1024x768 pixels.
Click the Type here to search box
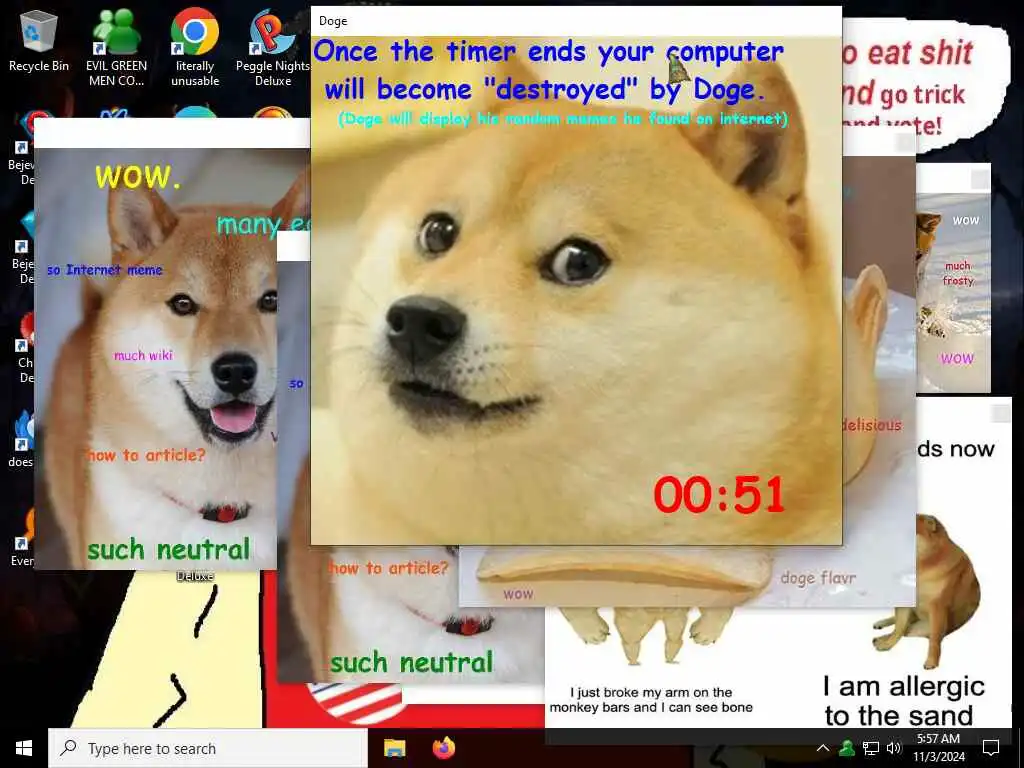tap(208, 748)
